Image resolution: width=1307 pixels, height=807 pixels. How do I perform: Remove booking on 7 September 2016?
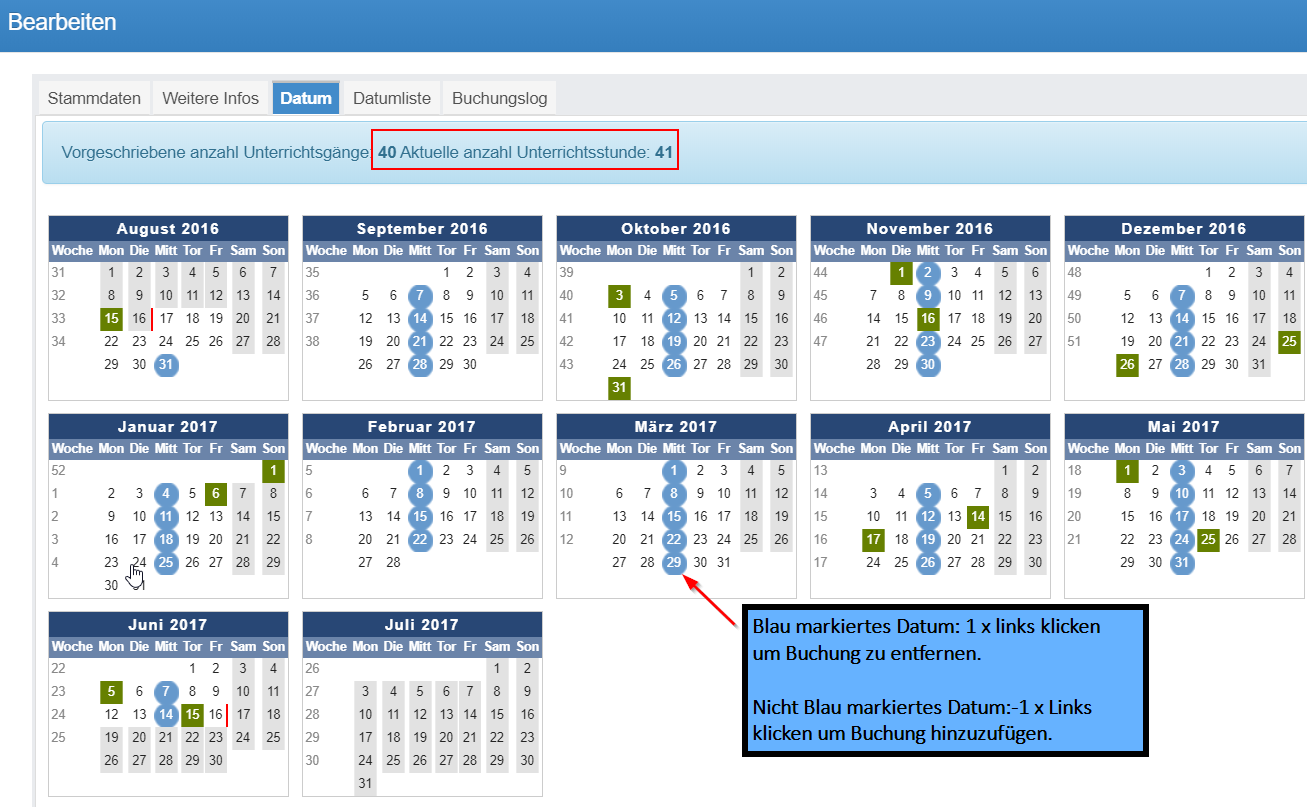(x=420, y=295)
